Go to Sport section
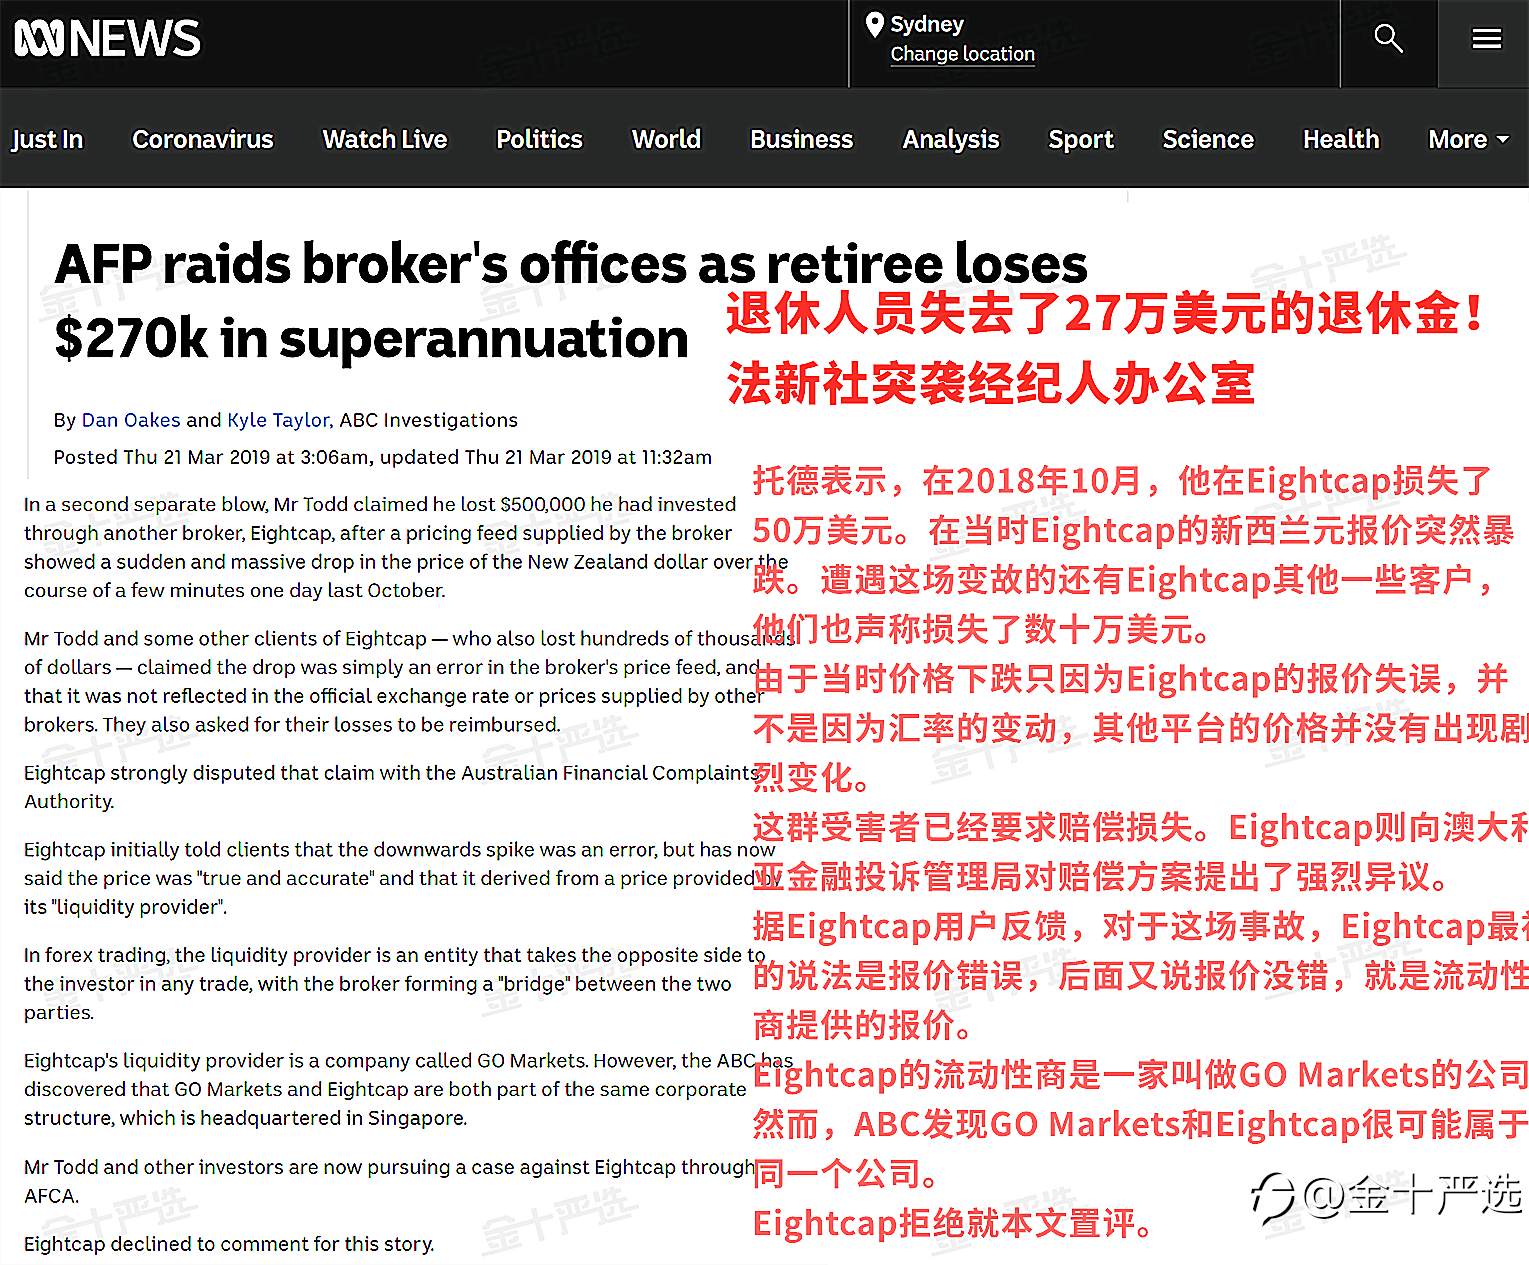Viewport: 1529px width, 1265px height. [1081, 139]
